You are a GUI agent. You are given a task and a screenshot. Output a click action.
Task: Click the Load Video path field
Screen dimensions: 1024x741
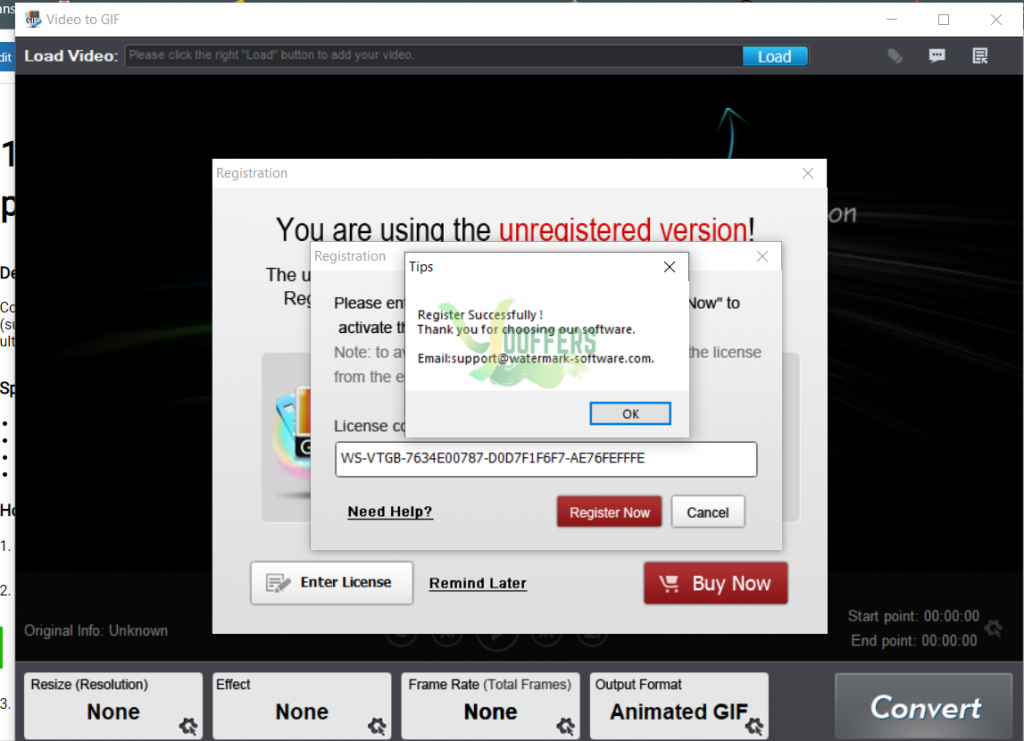pyautogui.click(x=434, y=55)
